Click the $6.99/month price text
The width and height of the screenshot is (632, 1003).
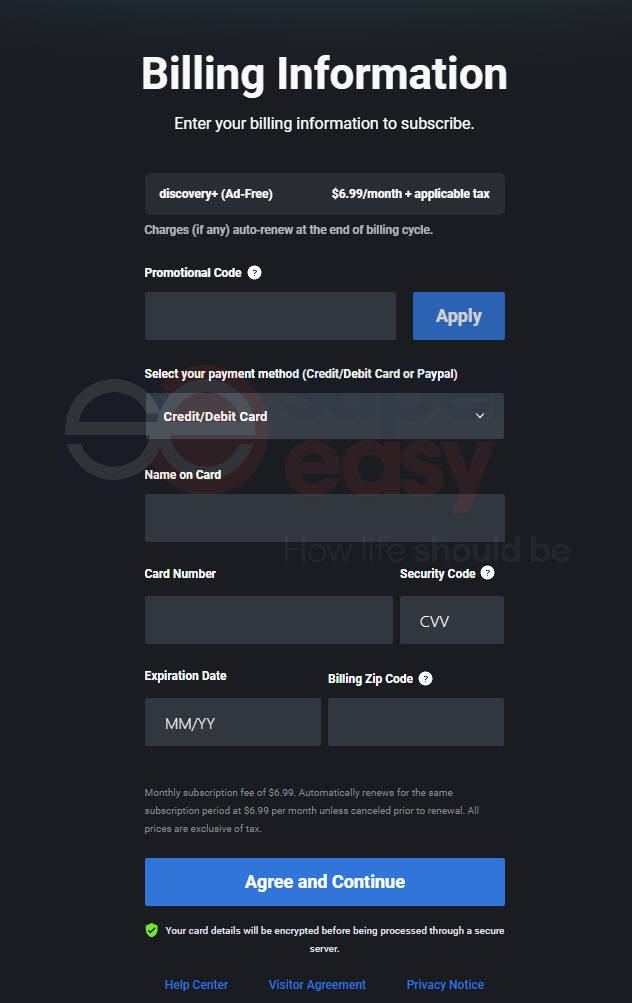tap(367, 194)
